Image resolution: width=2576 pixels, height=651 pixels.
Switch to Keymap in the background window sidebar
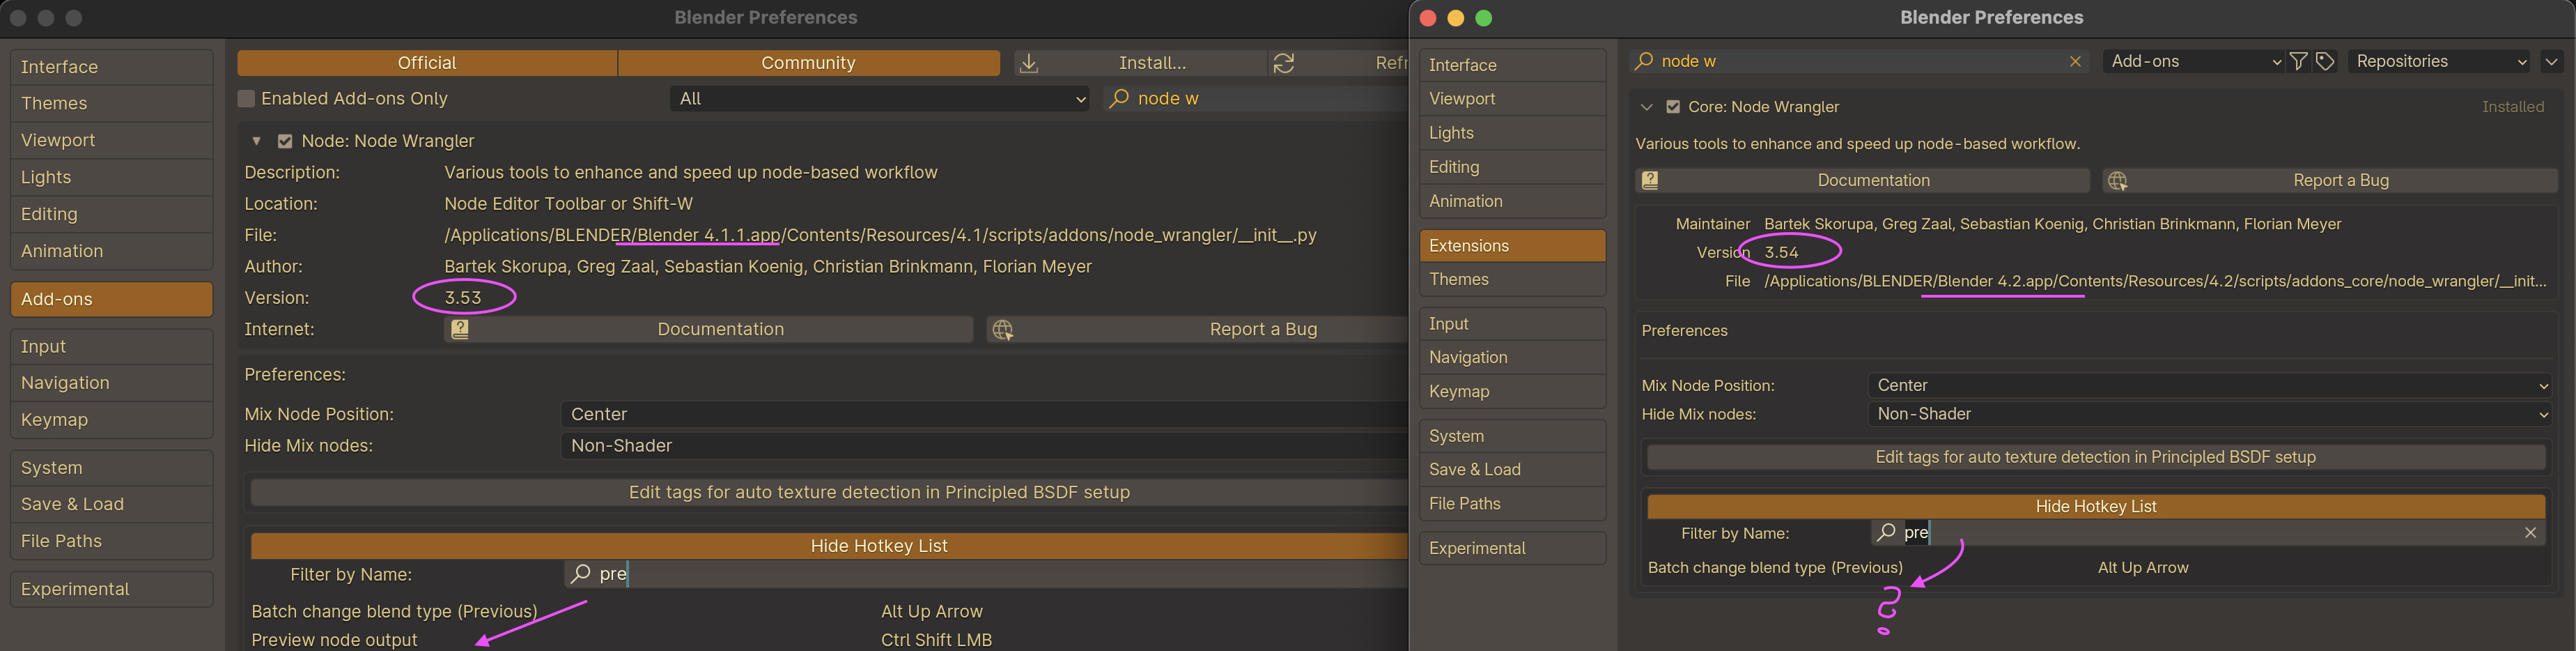(x=111, y=420)
